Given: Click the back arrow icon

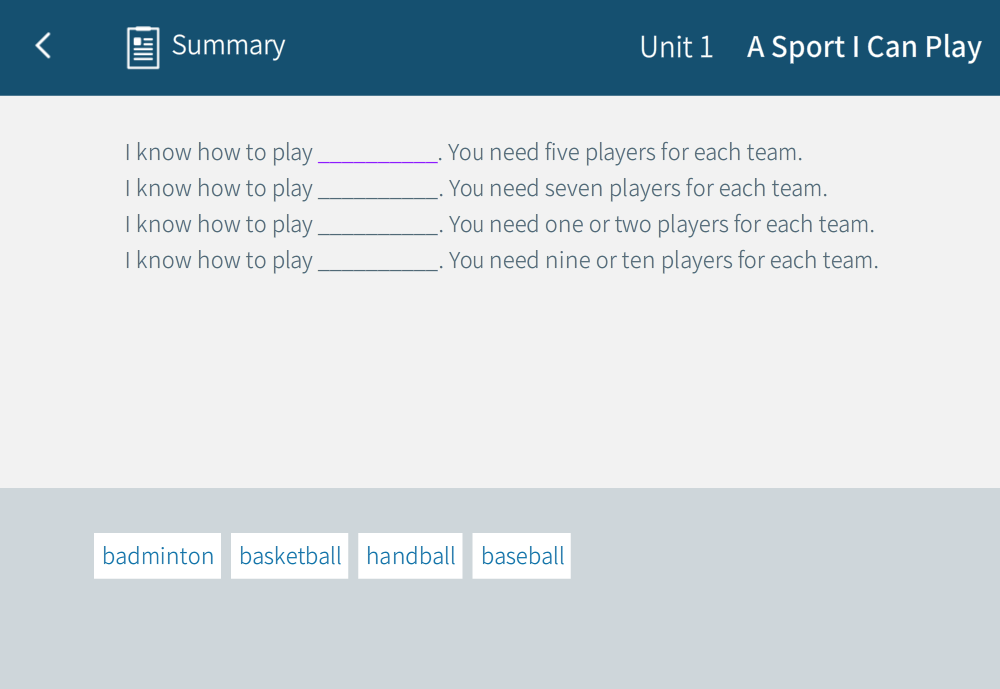Looking at the screenshot, I should point(43,46).
